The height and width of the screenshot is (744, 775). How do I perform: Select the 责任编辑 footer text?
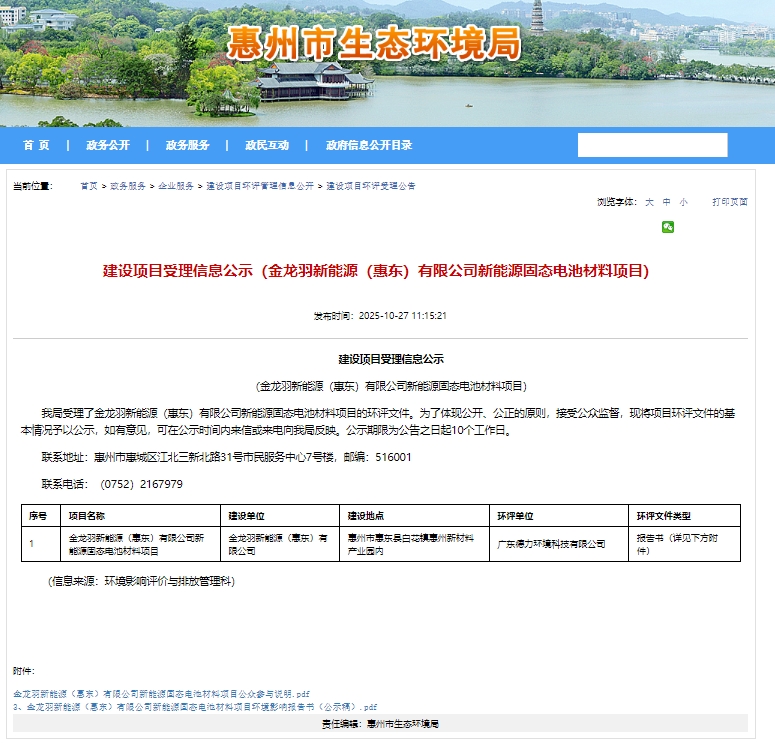pyautogui.click(x=380, y=724)
